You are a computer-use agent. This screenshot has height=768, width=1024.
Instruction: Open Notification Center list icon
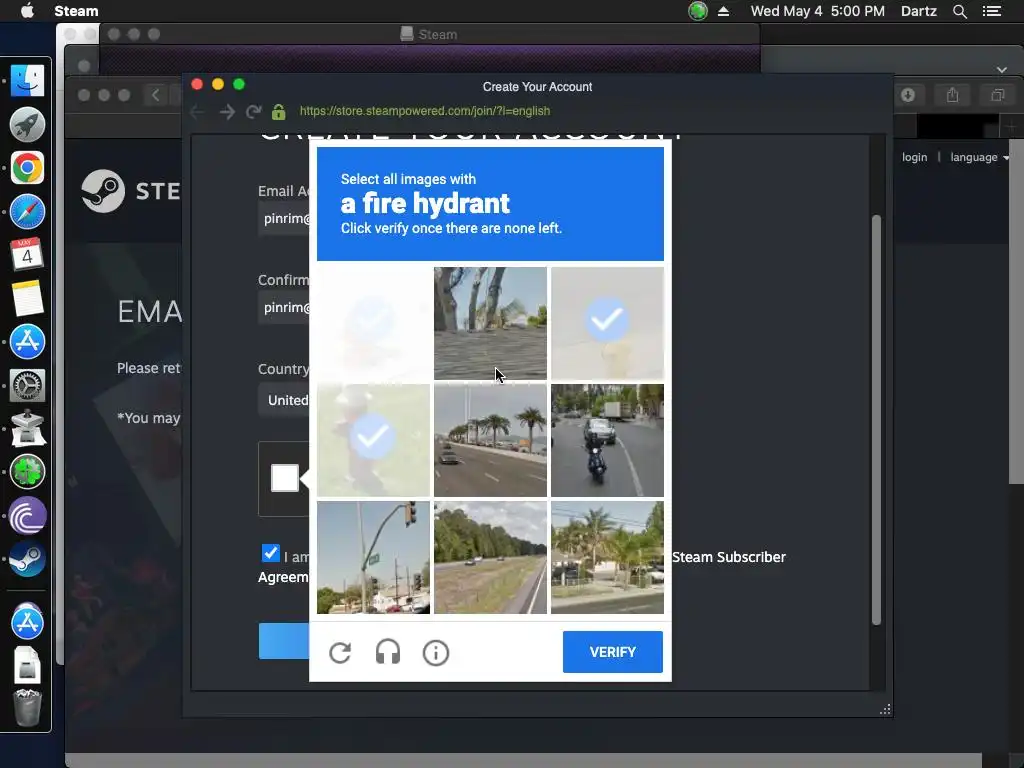coord(992,11)
